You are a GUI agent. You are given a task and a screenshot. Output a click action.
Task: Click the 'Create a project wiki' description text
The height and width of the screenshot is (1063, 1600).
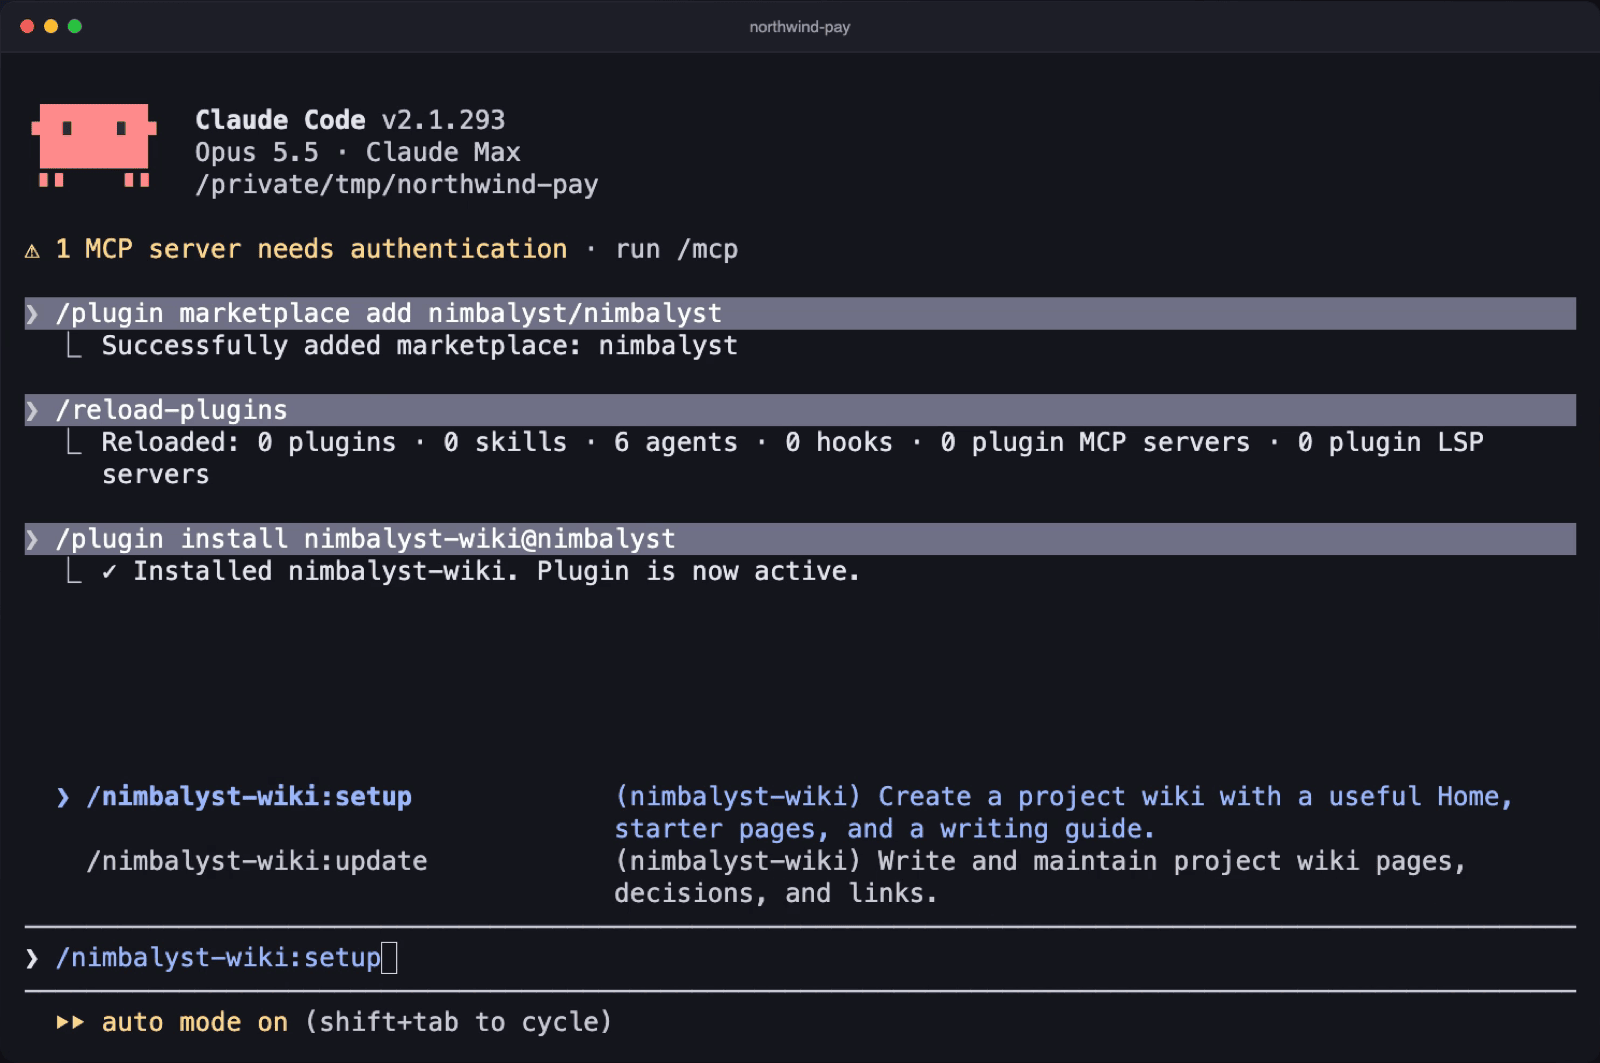[1064, 813]
